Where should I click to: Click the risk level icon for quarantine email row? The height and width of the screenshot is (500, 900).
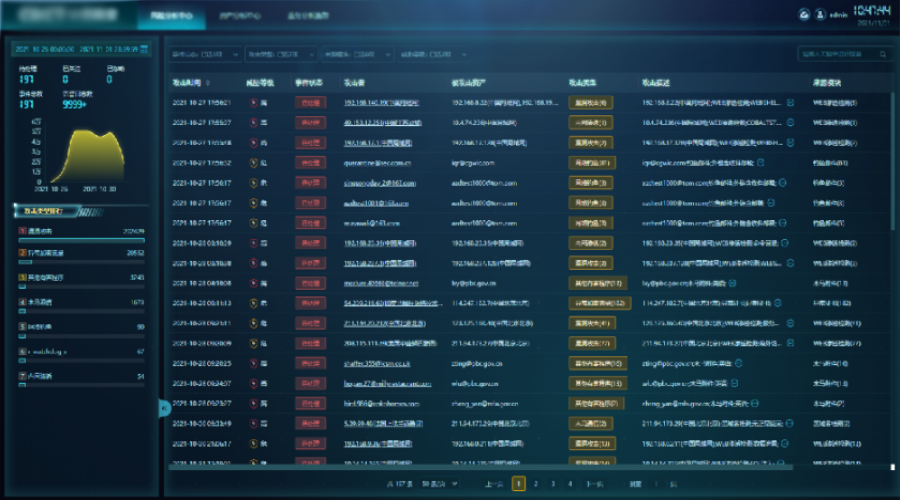point(253,162)
